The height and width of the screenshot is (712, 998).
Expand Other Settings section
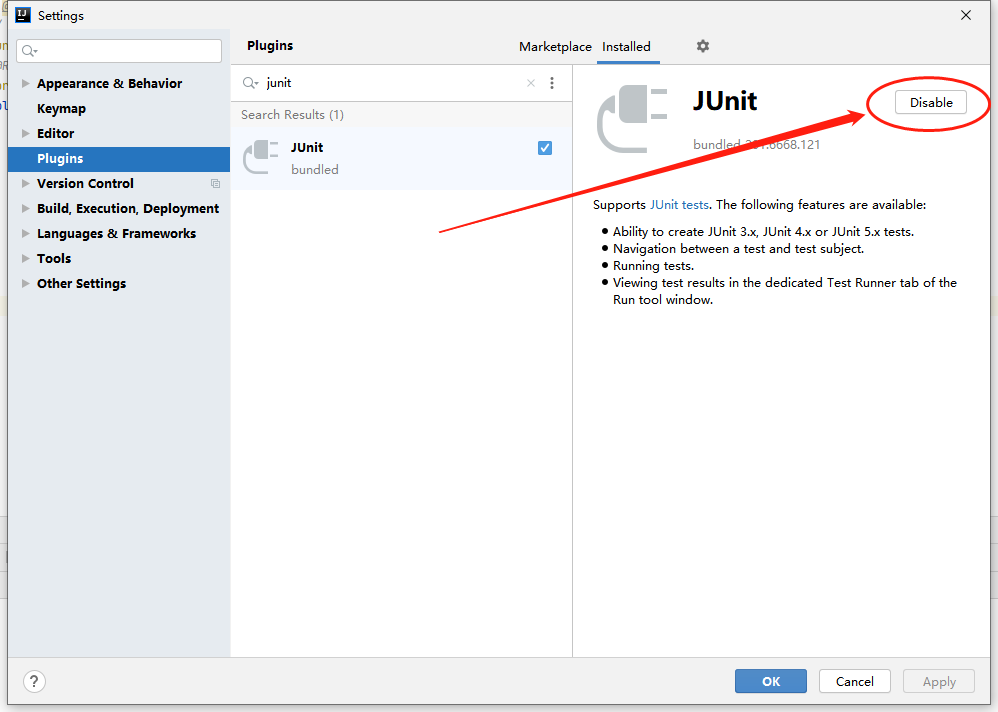coord(25,283)
